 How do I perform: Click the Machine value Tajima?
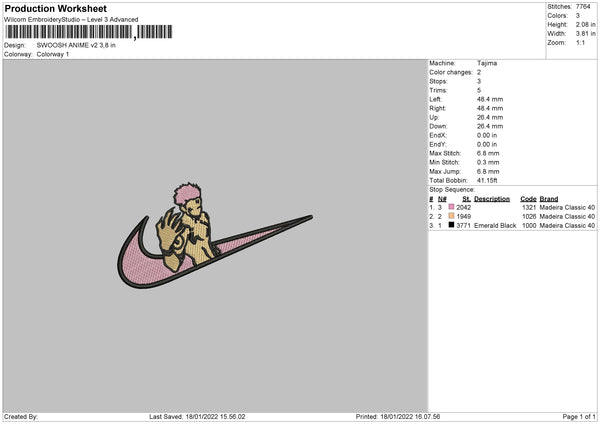pos(487,63)
